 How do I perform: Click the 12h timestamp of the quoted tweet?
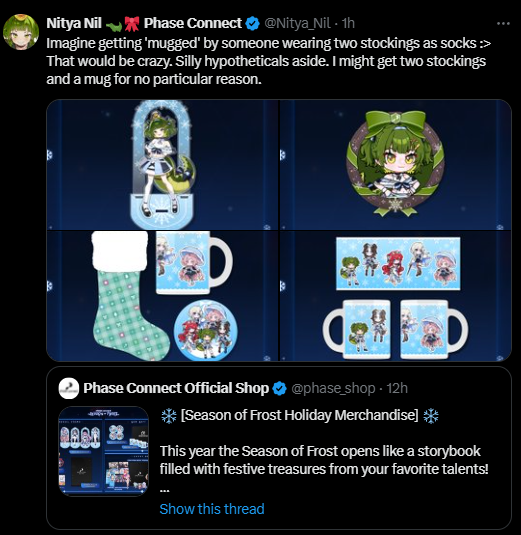(397, 388)
